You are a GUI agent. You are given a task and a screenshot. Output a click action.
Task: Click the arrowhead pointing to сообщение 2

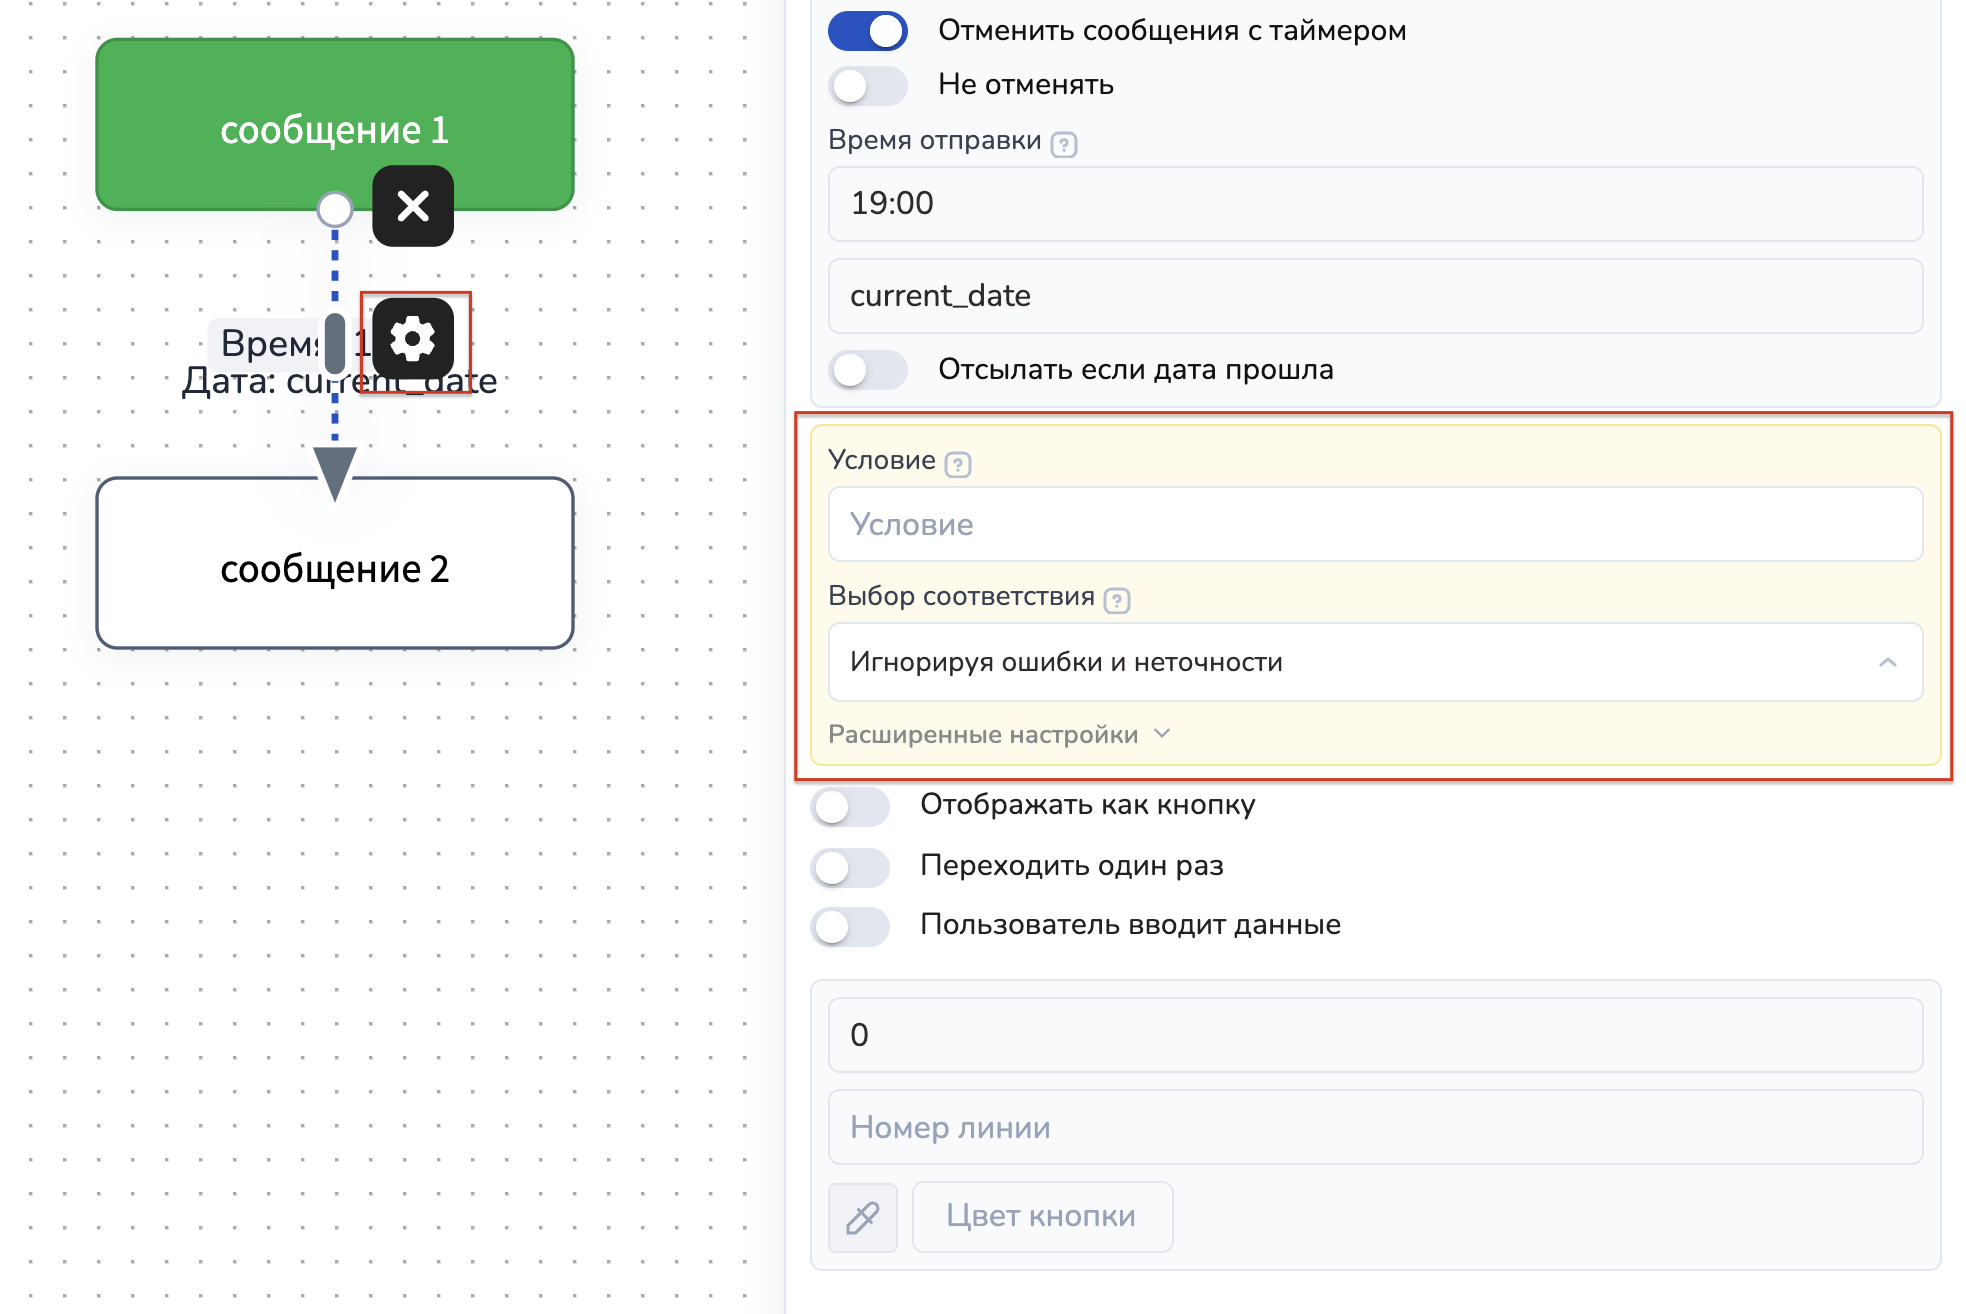coord(335,472)
